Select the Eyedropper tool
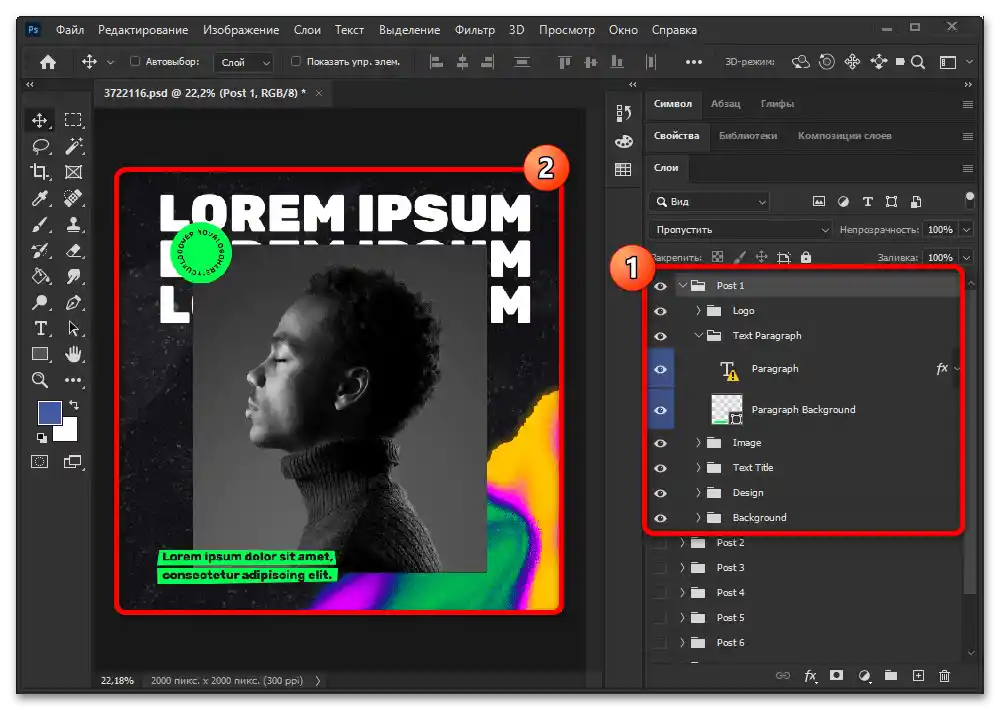The width and height of the screenshot is (1000, 710). coord(40,198)
